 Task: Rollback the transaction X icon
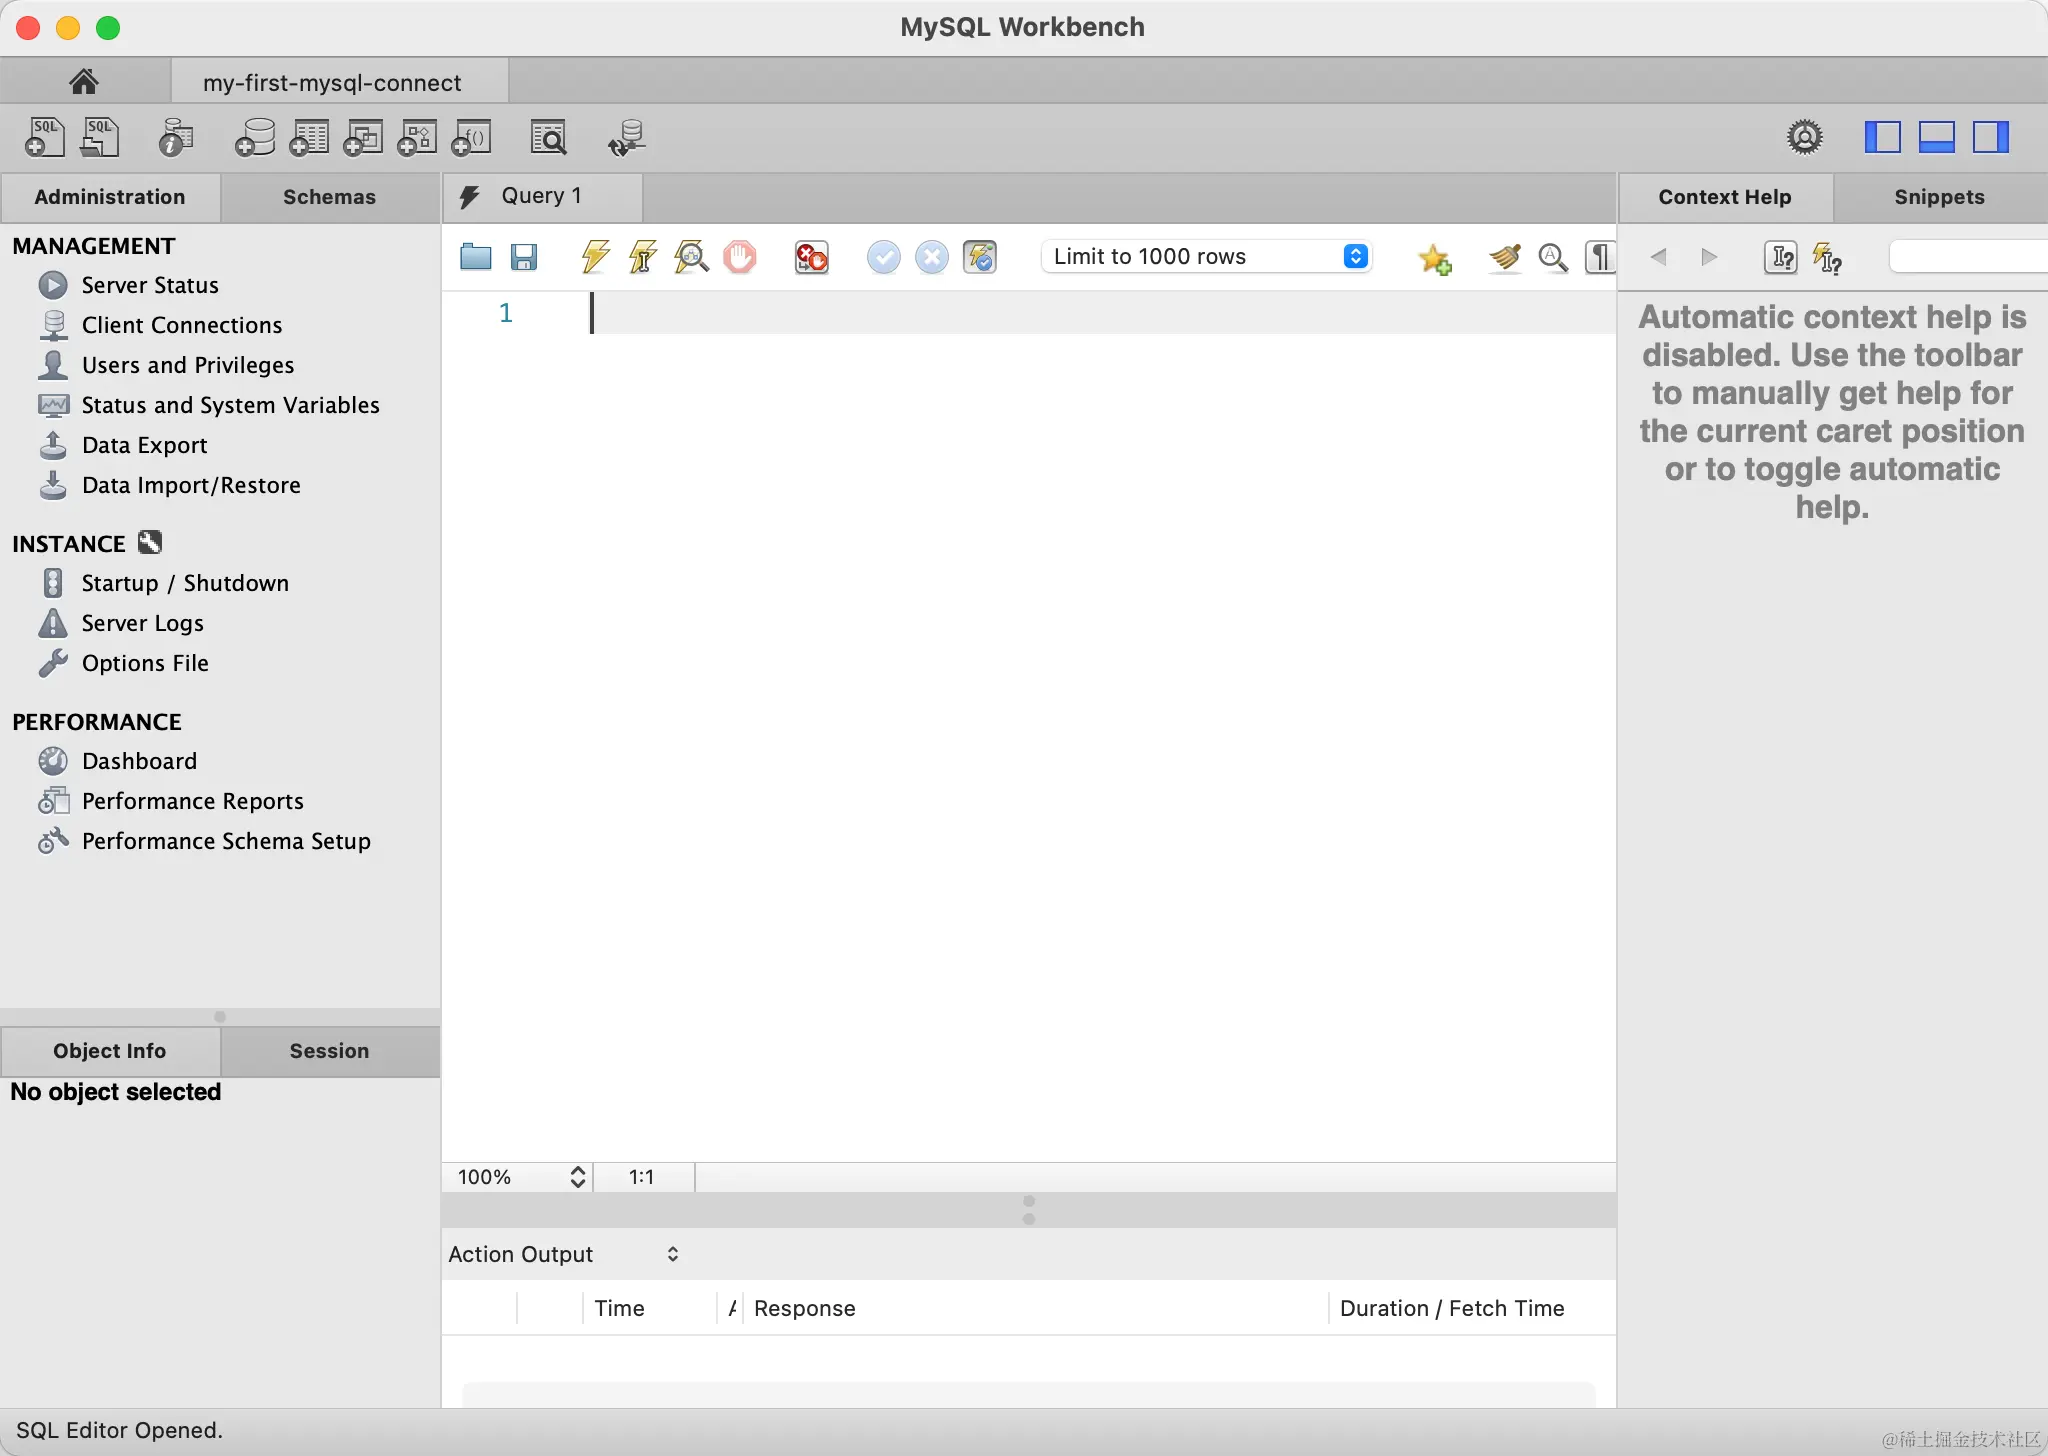point(931,257)
